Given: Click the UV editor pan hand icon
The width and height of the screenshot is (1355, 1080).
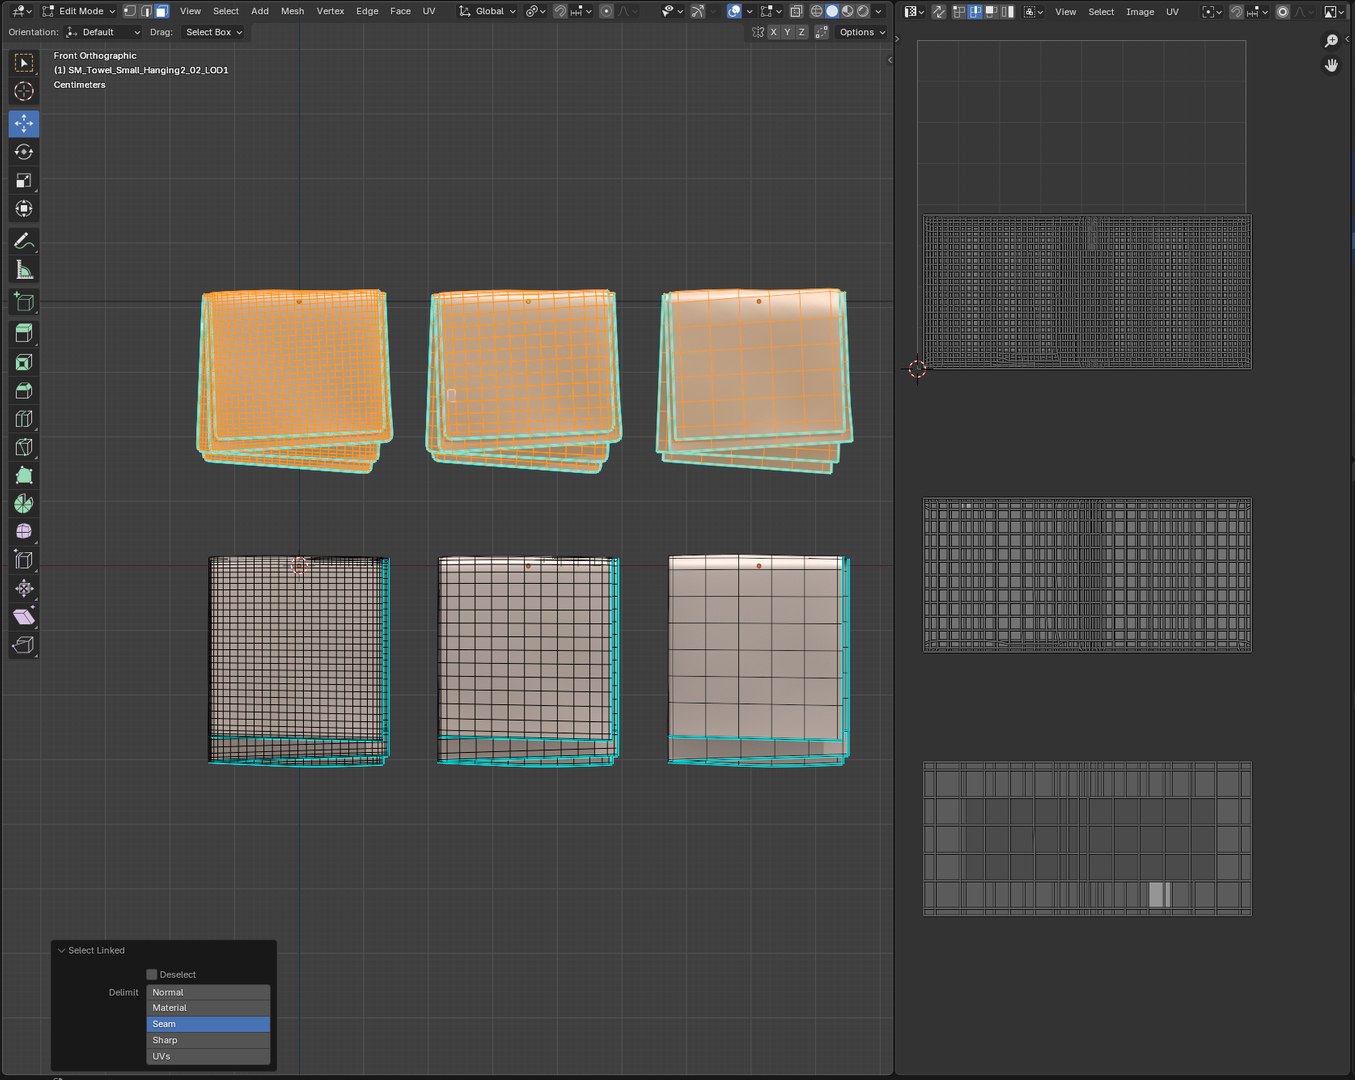Looking at the screenshot, I should [x=1331, y=65].
